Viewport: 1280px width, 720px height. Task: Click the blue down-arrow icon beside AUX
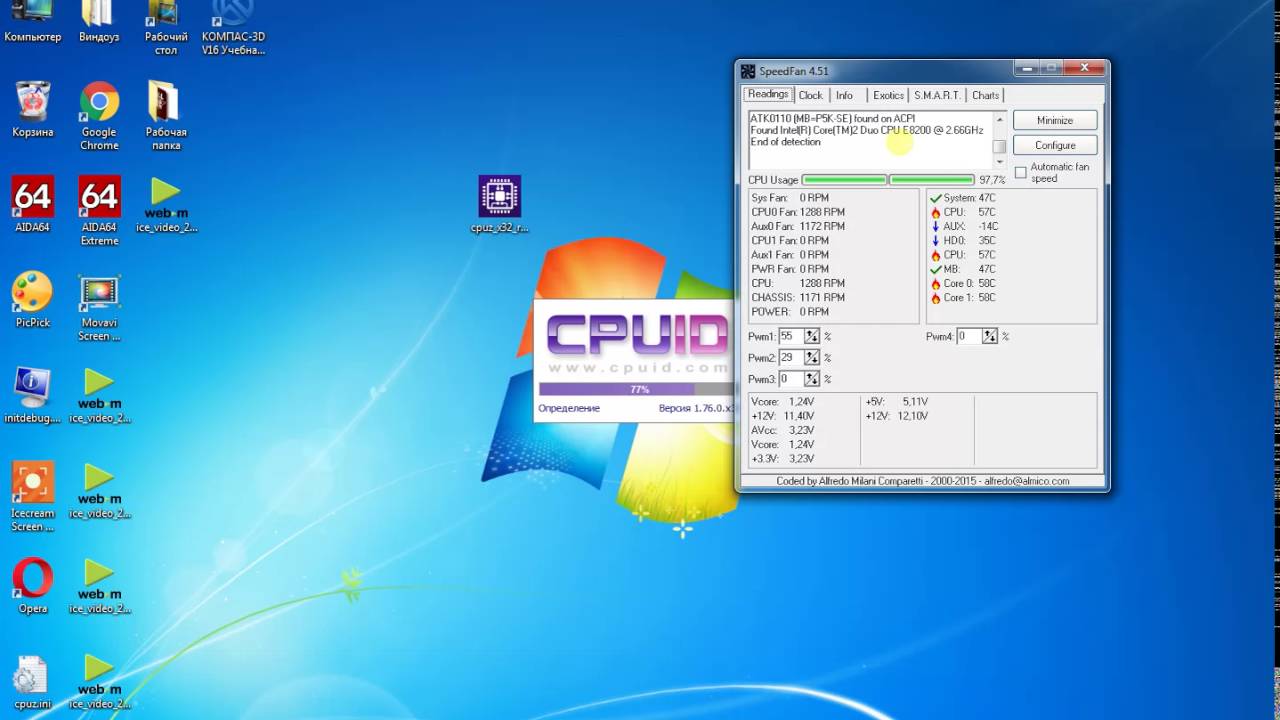pos(936,226)
